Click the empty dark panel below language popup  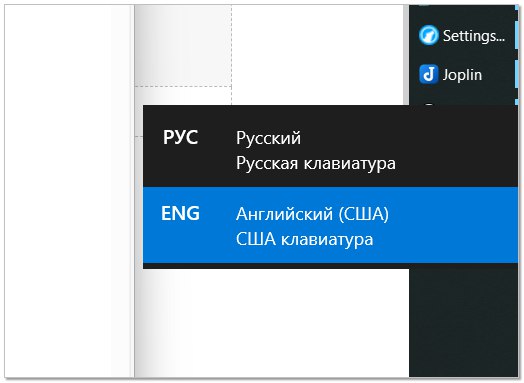(x=463, y=323)
